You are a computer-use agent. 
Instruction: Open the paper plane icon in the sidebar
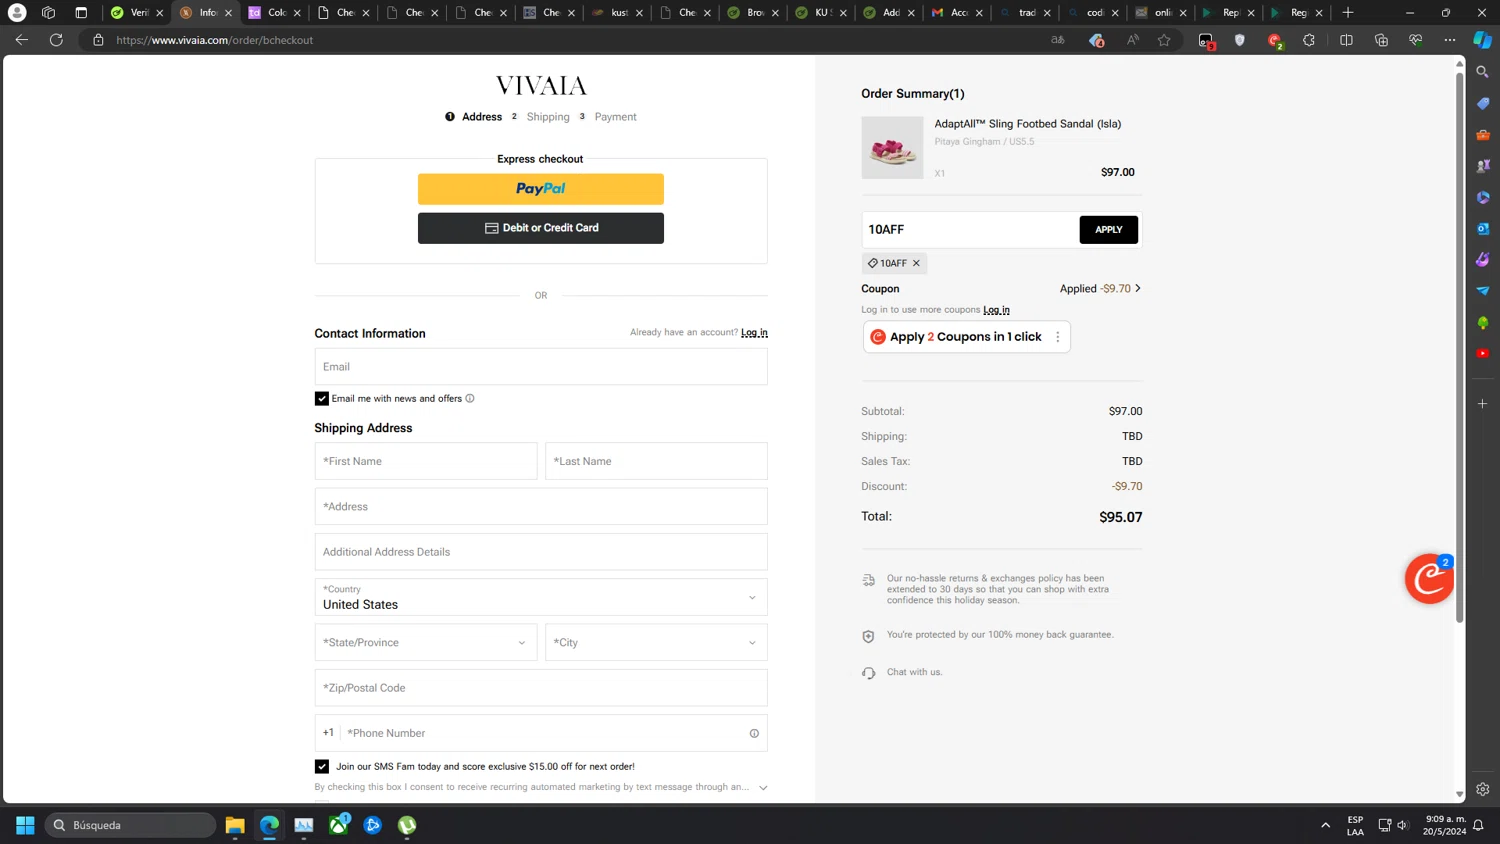pos(1483,291)
